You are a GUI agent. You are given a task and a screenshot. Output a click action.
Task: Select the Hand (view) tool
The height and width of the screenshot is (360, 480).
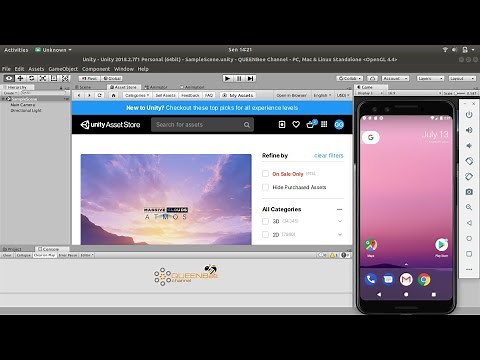click(9, 78)
